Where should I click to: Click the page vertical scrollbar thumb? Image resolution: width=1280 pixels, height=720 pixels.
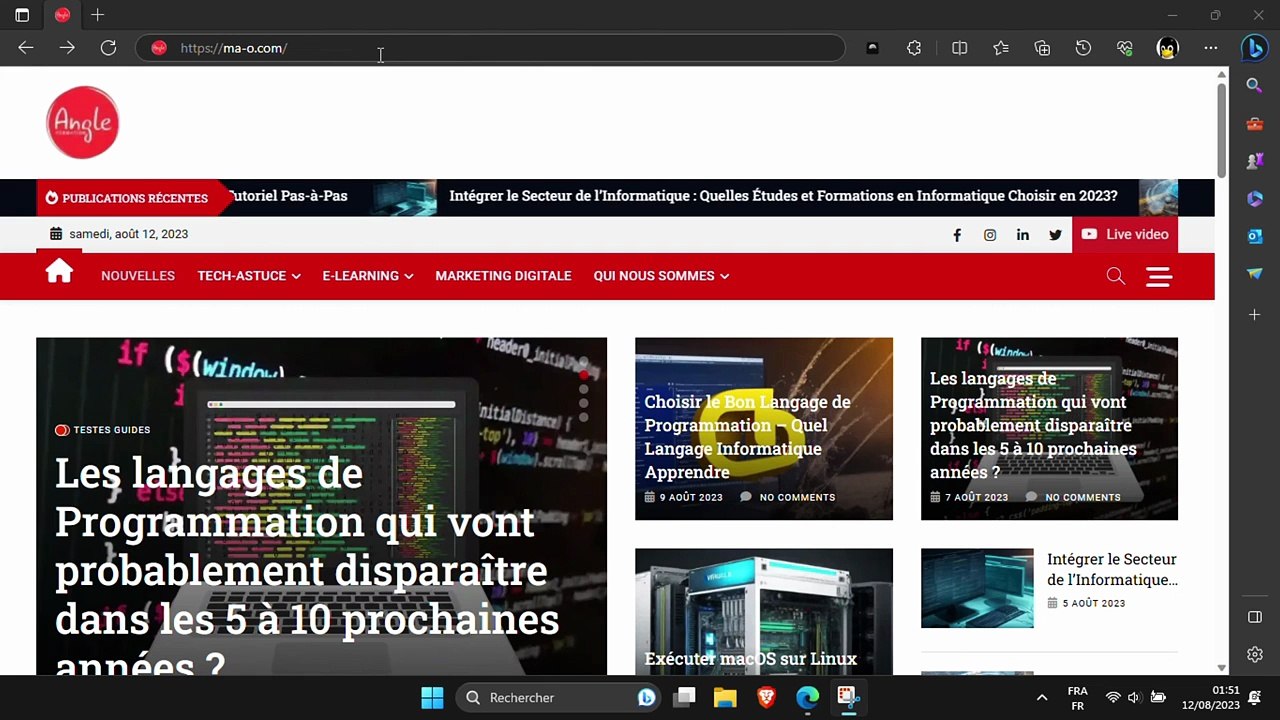tap(1222, 130)
